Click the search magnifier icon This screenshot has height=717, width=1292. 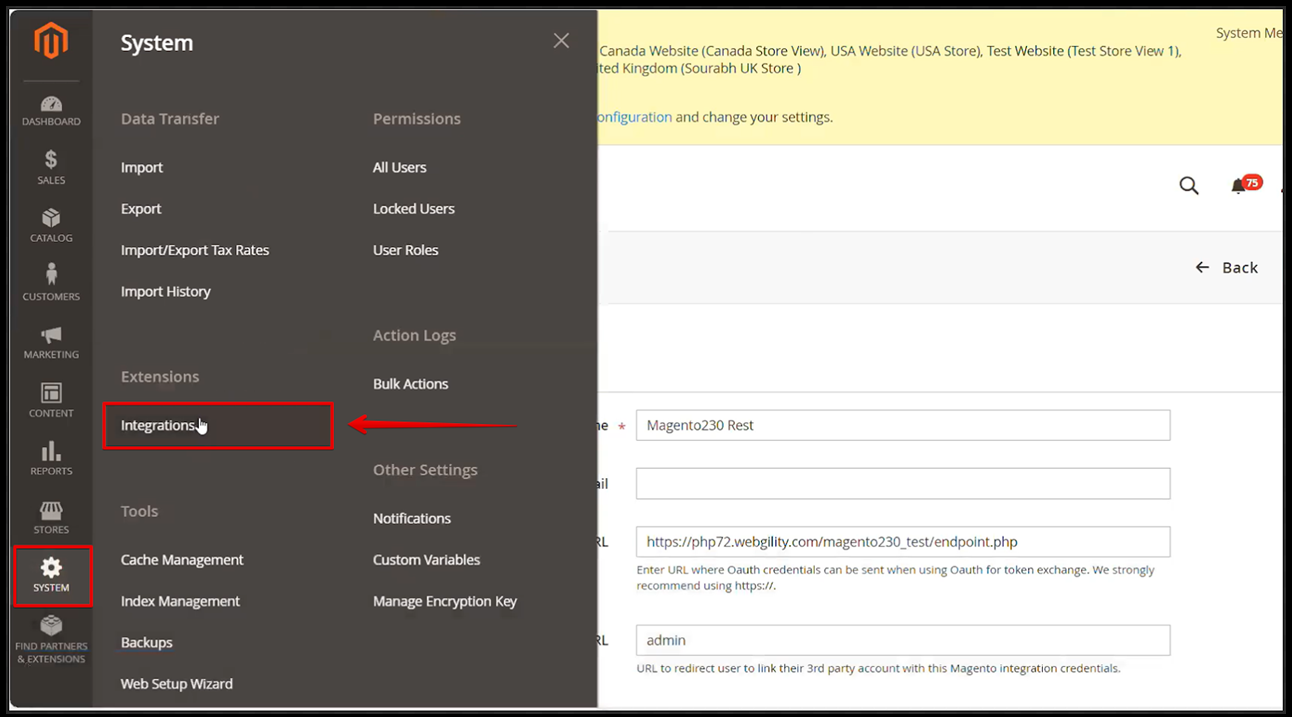(1189, 186)
